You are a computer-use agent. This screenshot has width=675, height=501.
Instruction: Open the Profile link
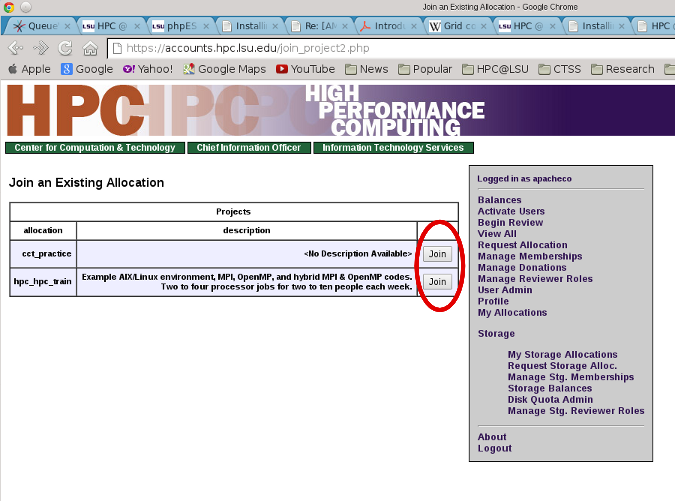(x=493, y=301)
